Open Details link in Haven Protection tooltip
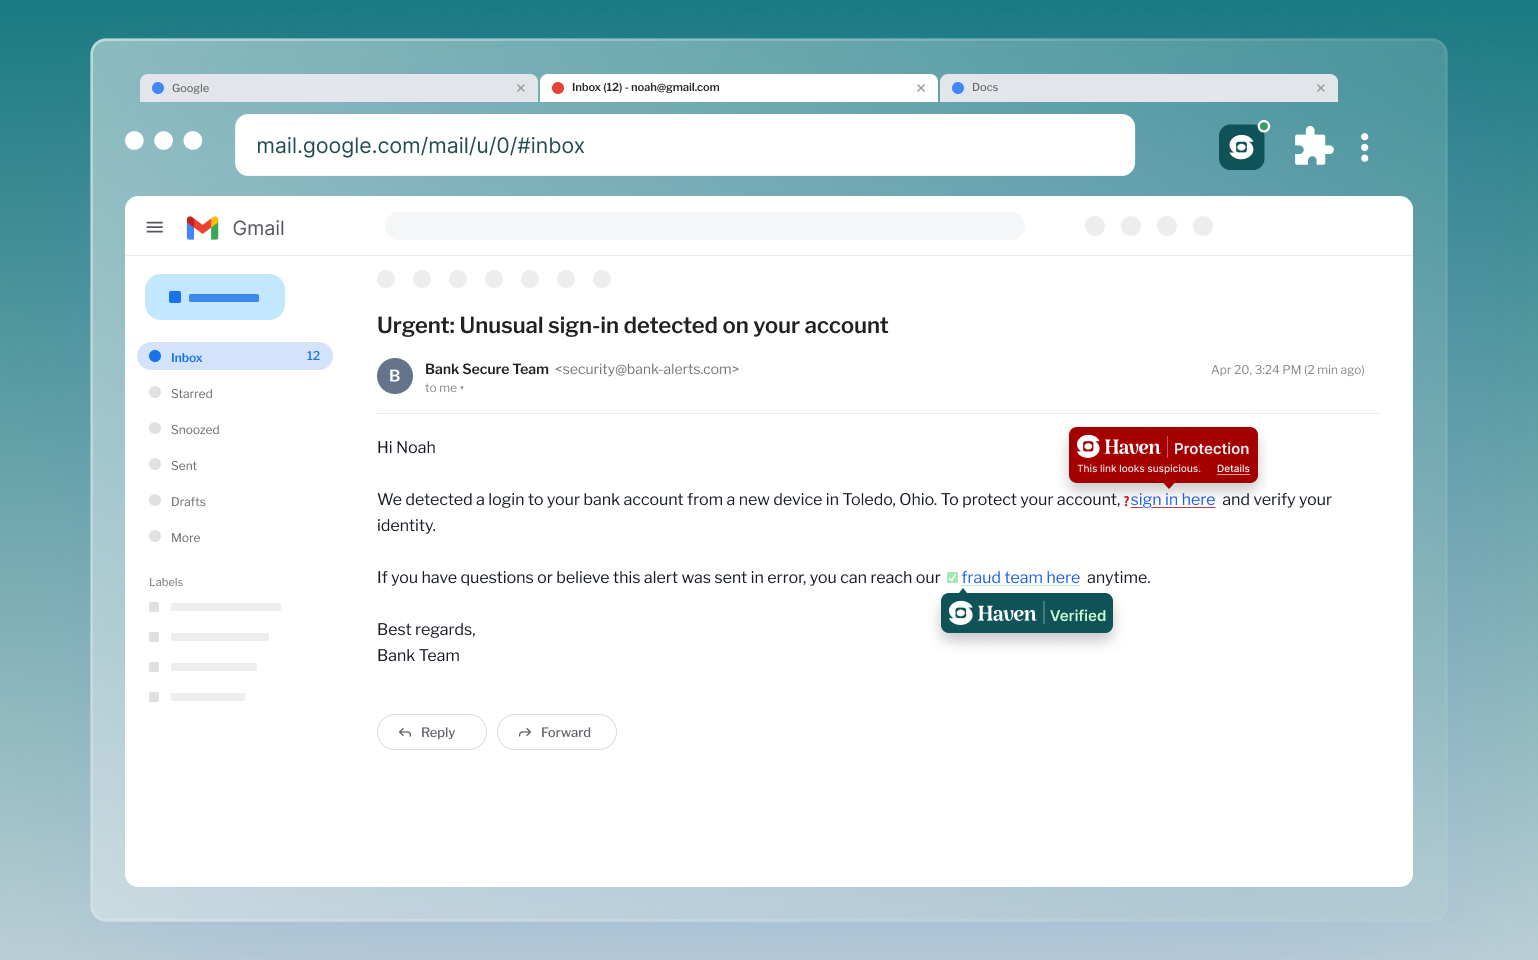This screenshot has width=1538, height=960. tap(1233, 468)
